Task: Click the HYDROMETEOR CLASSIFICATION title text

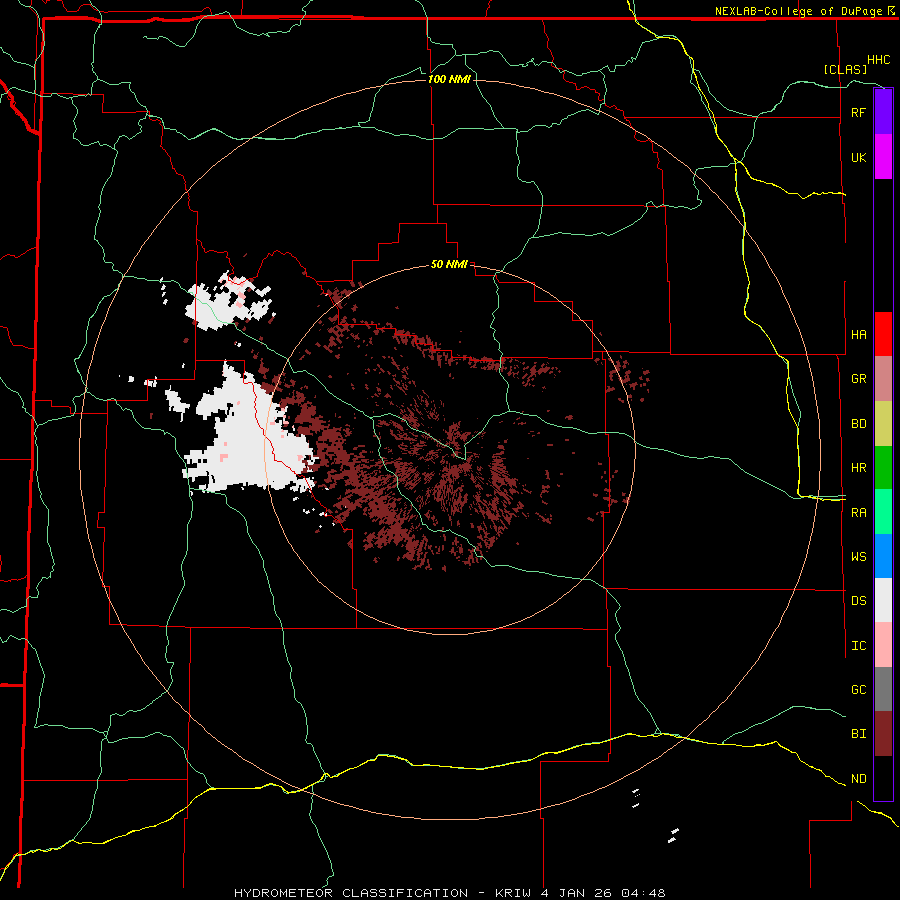Action: [x=351, y=893]
